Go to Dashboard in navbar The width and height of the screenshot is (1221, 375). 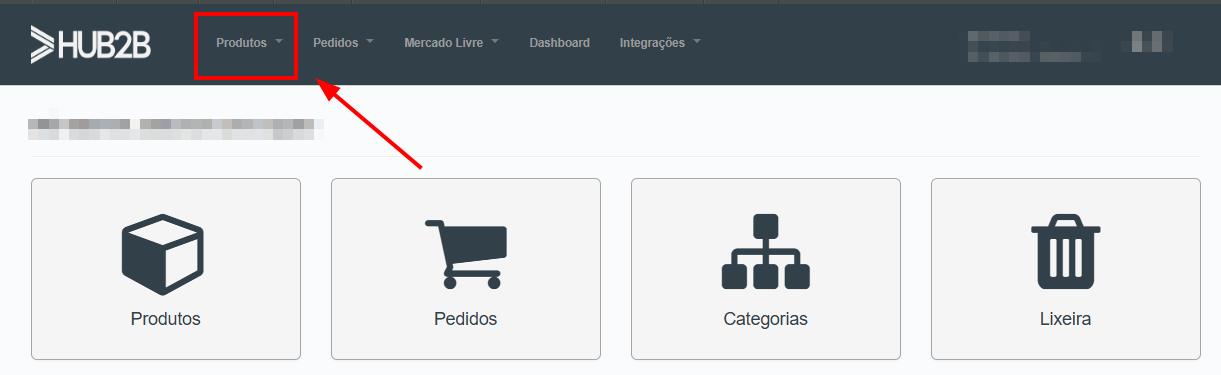[559, 43]
